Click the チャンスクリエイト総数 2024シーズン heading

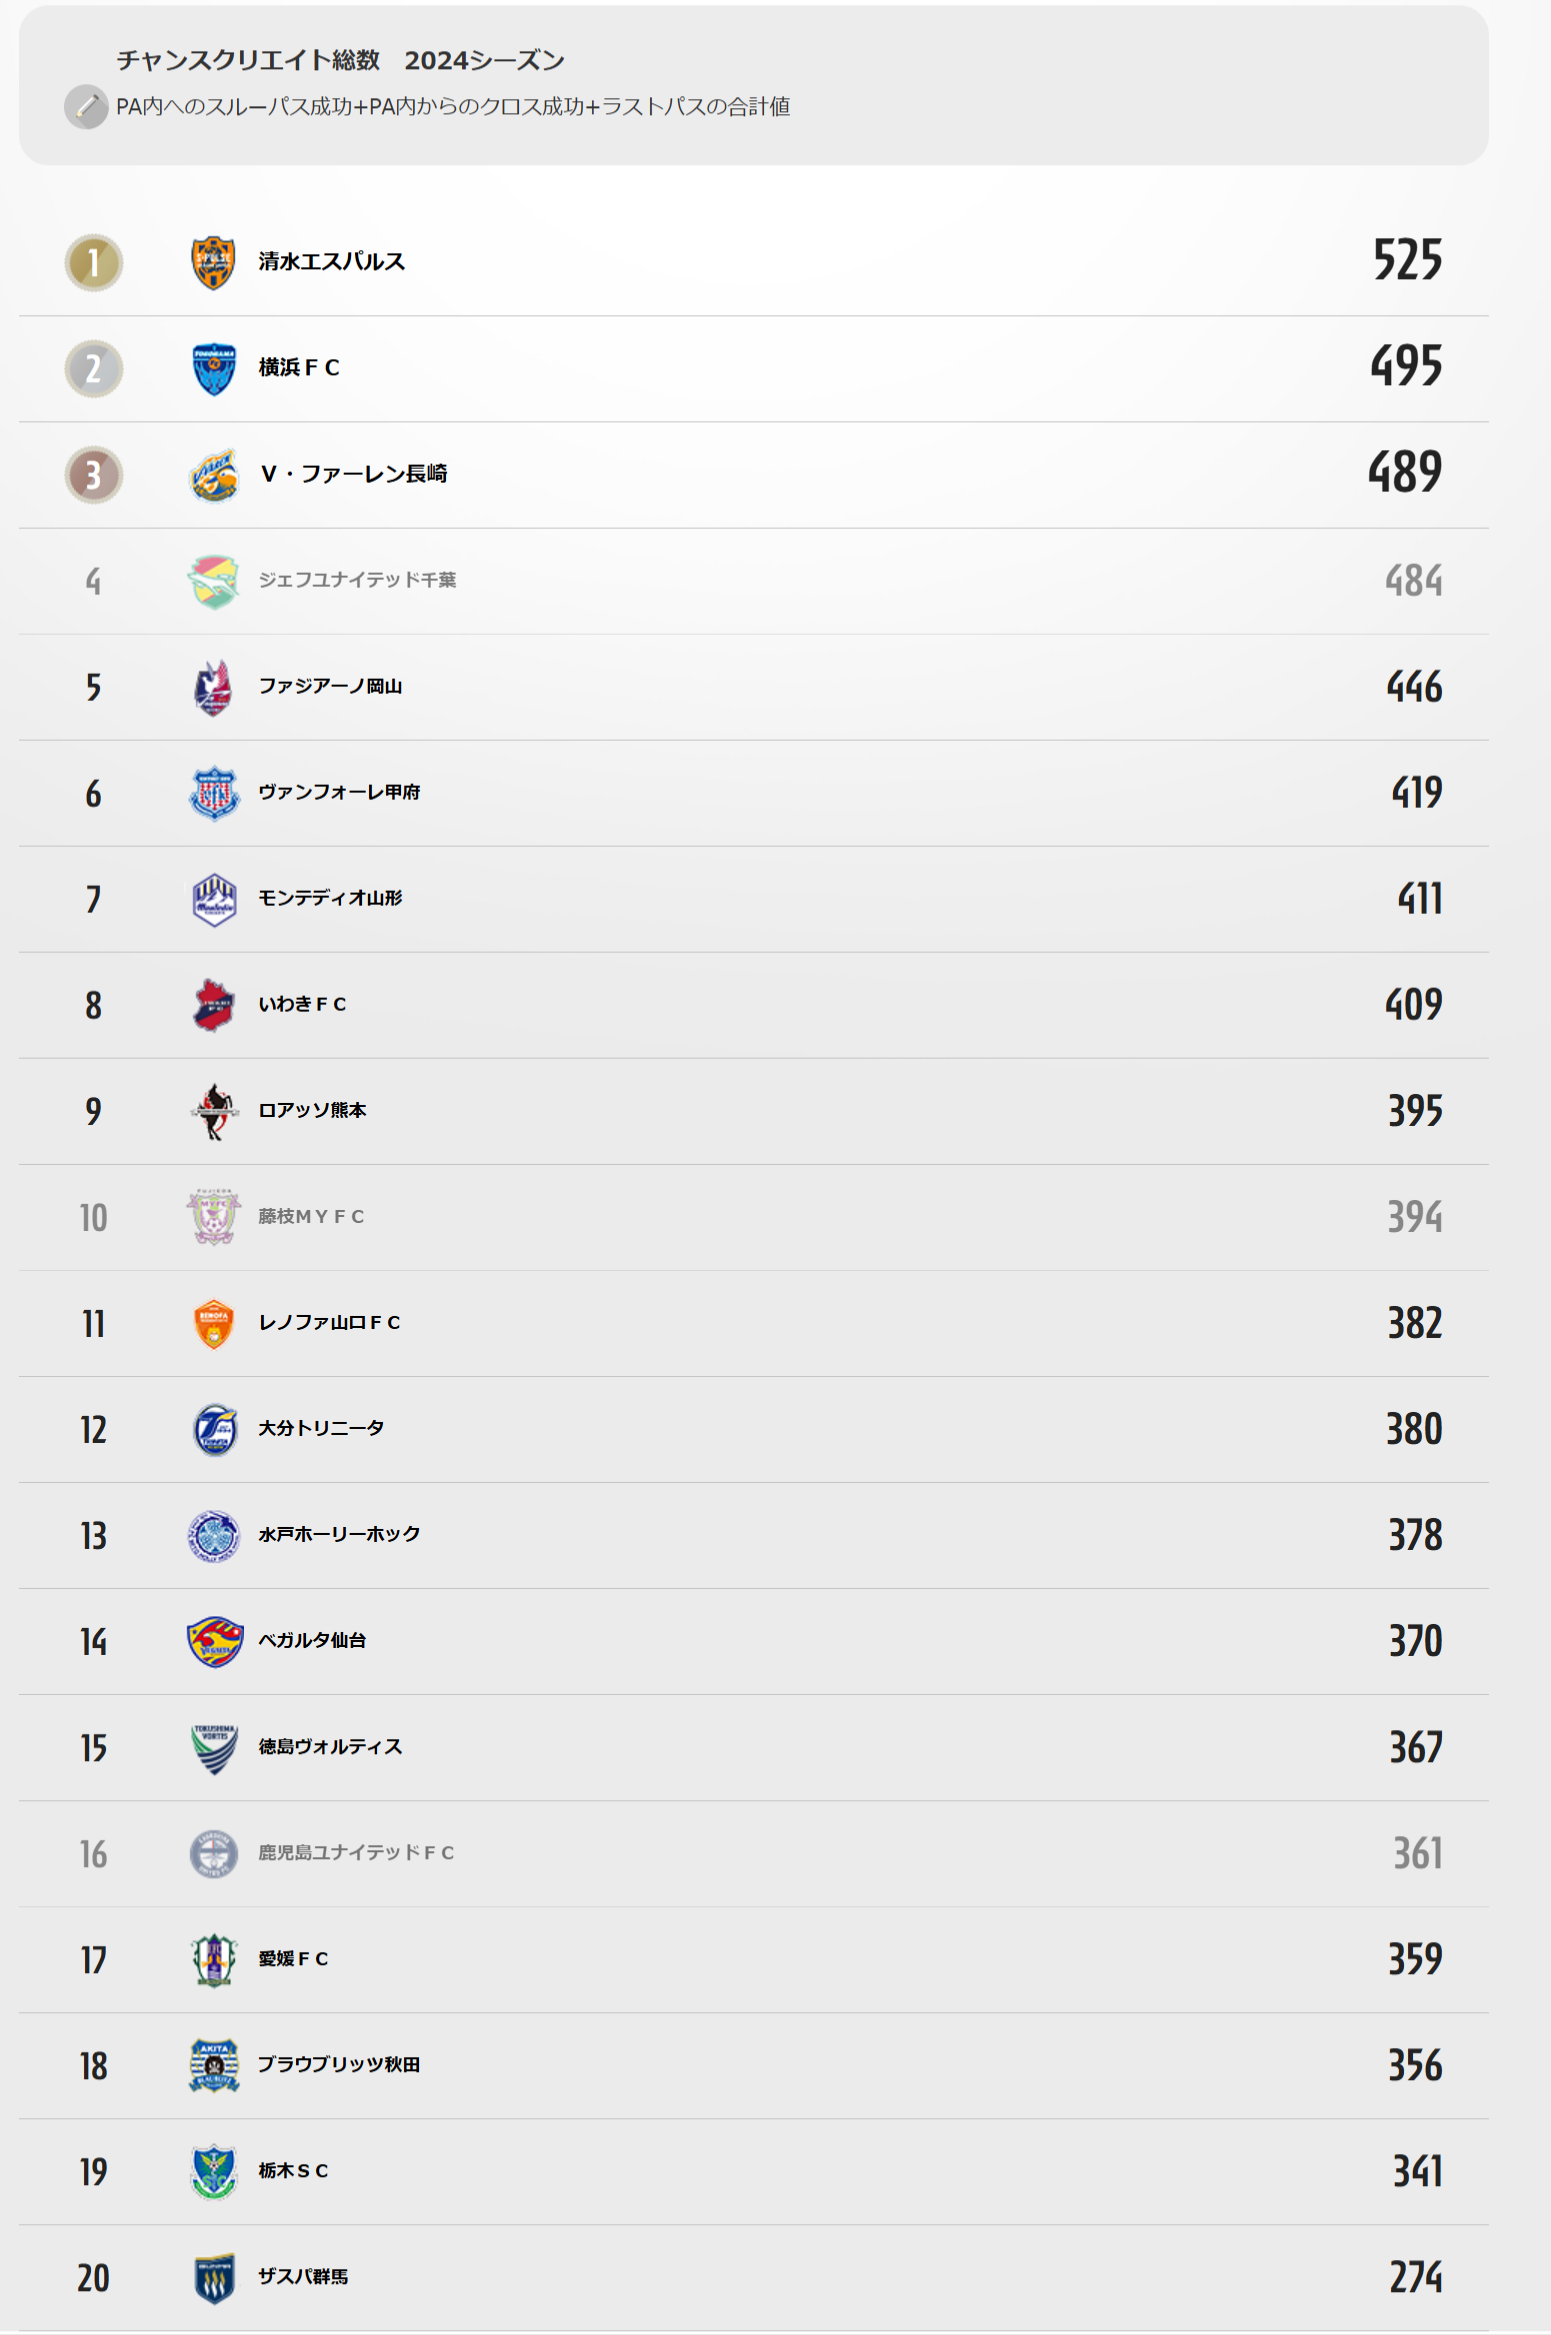point(341,60)
